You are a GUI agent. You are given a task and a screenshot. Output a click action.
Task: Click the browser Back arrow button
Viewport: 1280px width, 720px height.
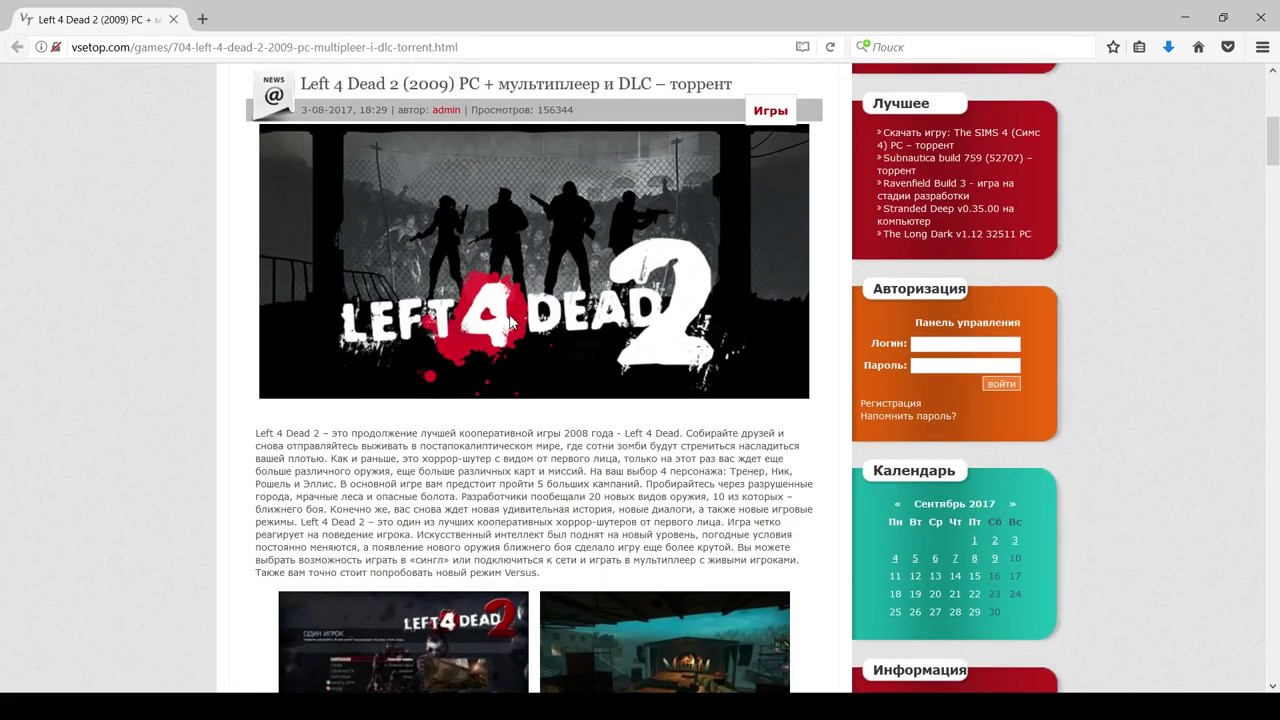point(17,47)
